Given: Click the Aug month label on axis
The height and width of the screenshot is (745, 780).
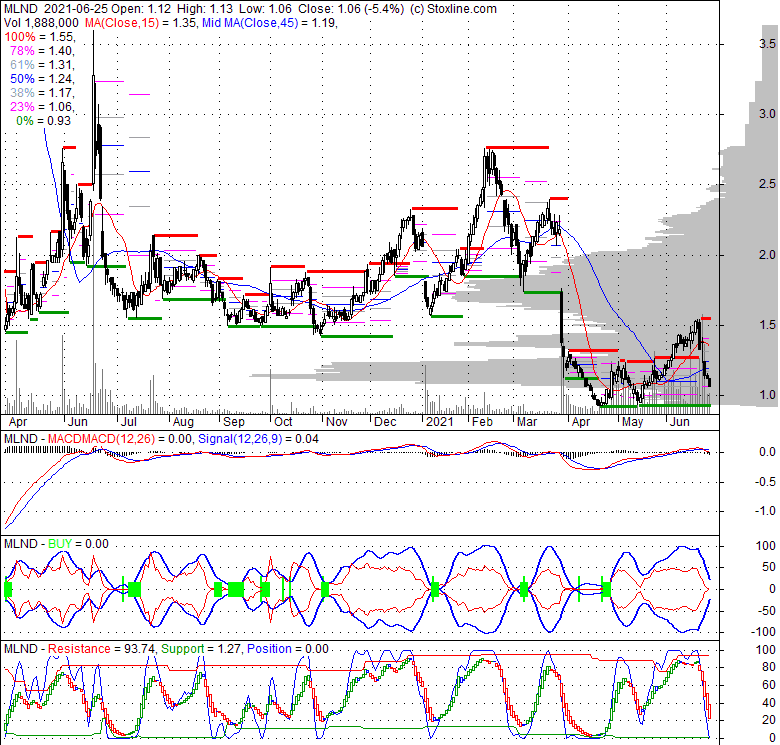Looking at the screenshot, I should point(183,422).
